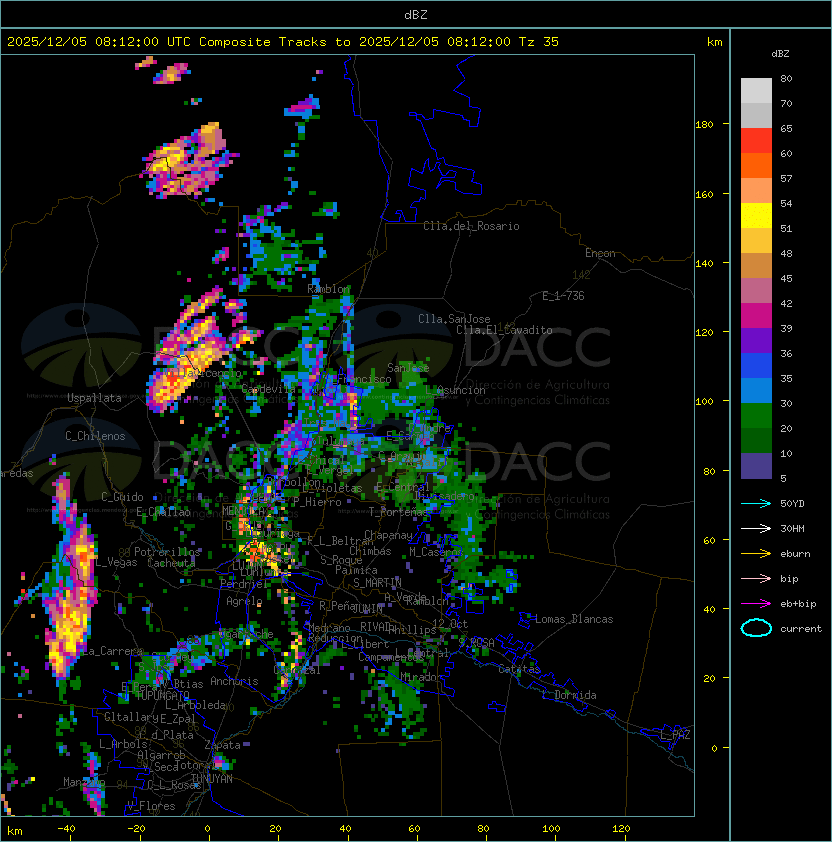Click the magenta eb+bip arrow icon
Image resolution: width=832 pixels, height=842 pixels.
[x=756, y=604]
